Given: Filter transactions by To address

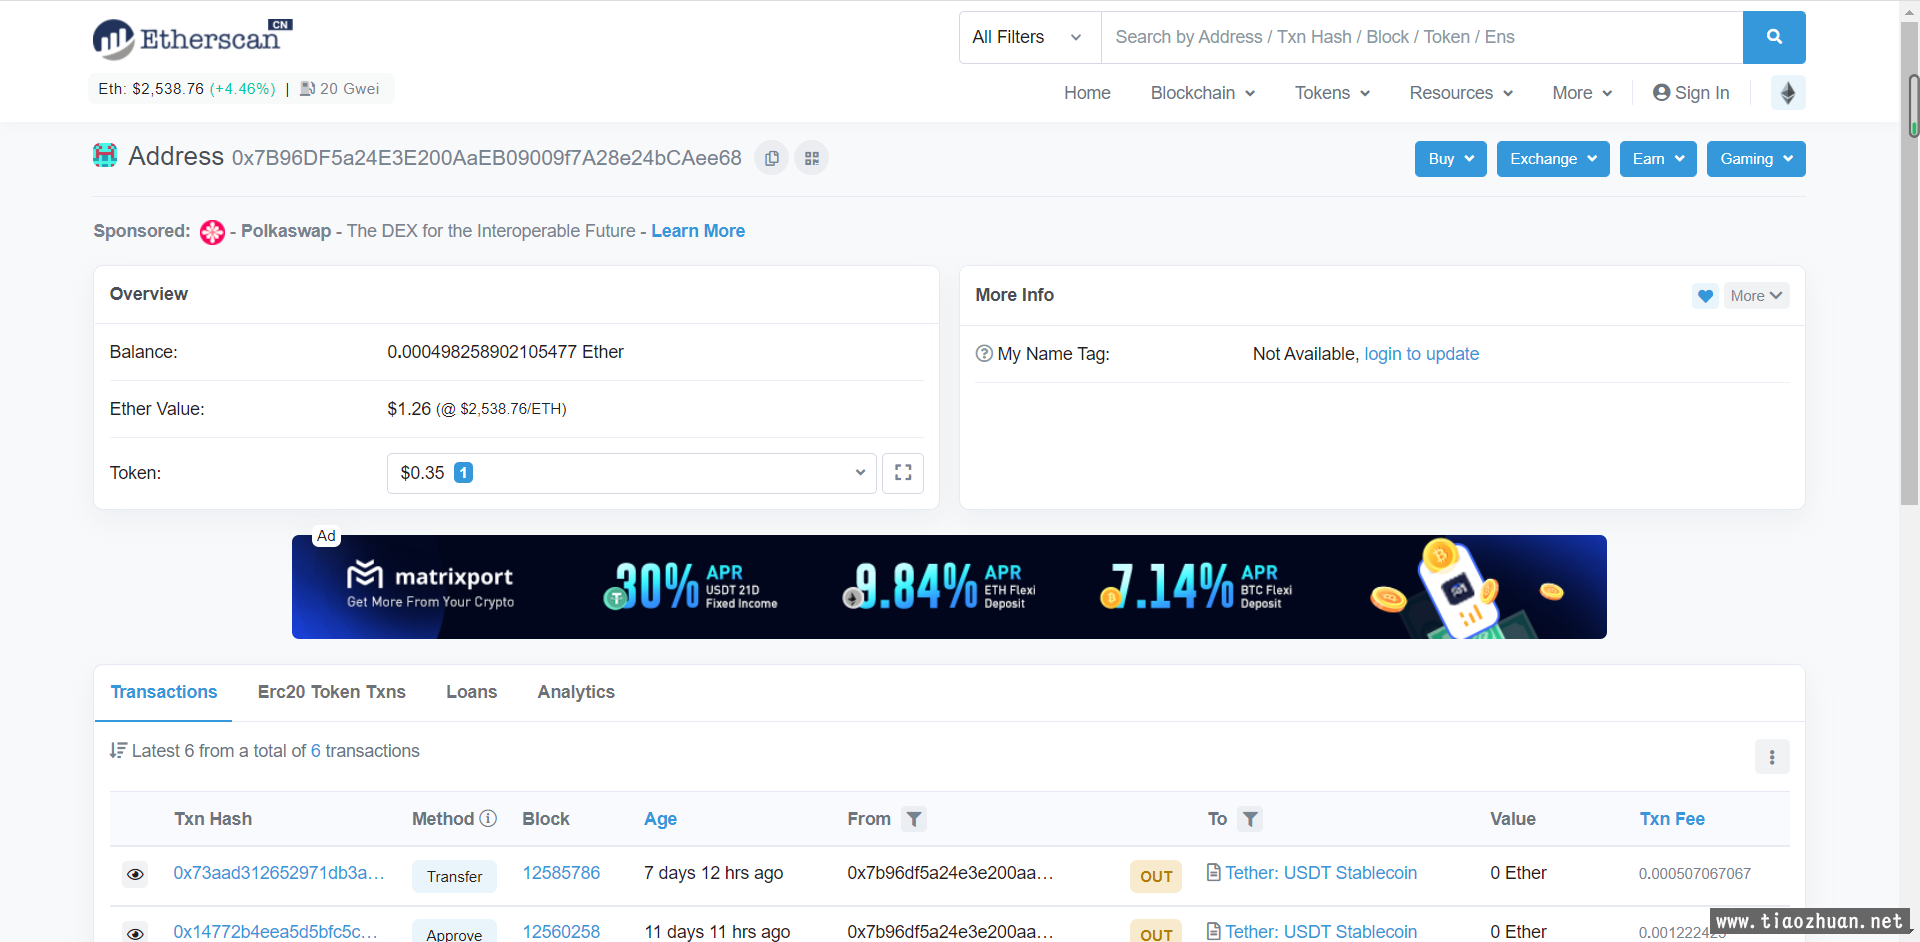Looking at the screenshot, I should point(1250,819).
